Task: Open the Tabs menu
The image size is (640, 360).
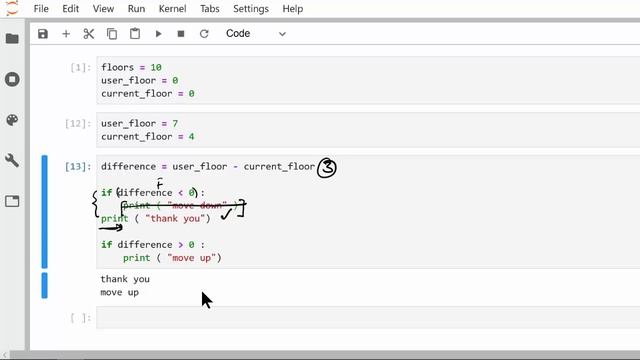Action: pyautogui.click(x=209, y=9)
